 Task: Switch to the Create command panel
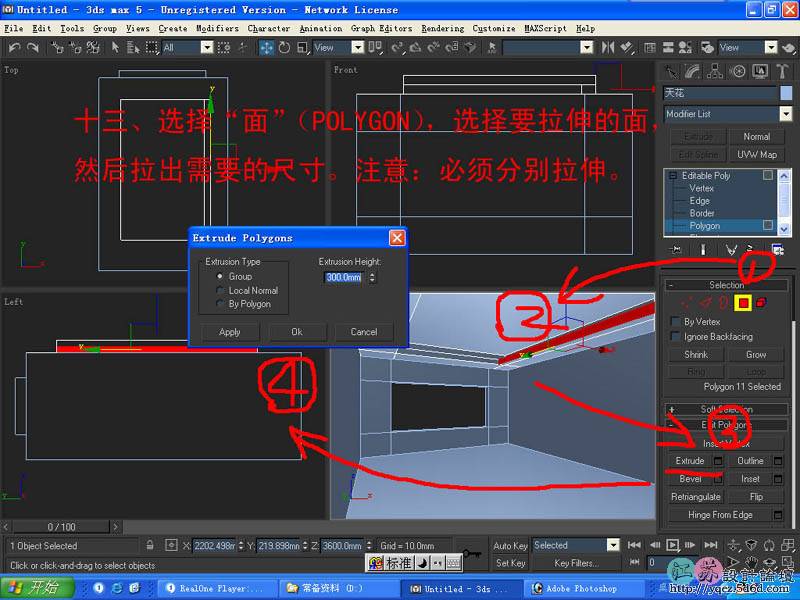(x=670, y=71)
